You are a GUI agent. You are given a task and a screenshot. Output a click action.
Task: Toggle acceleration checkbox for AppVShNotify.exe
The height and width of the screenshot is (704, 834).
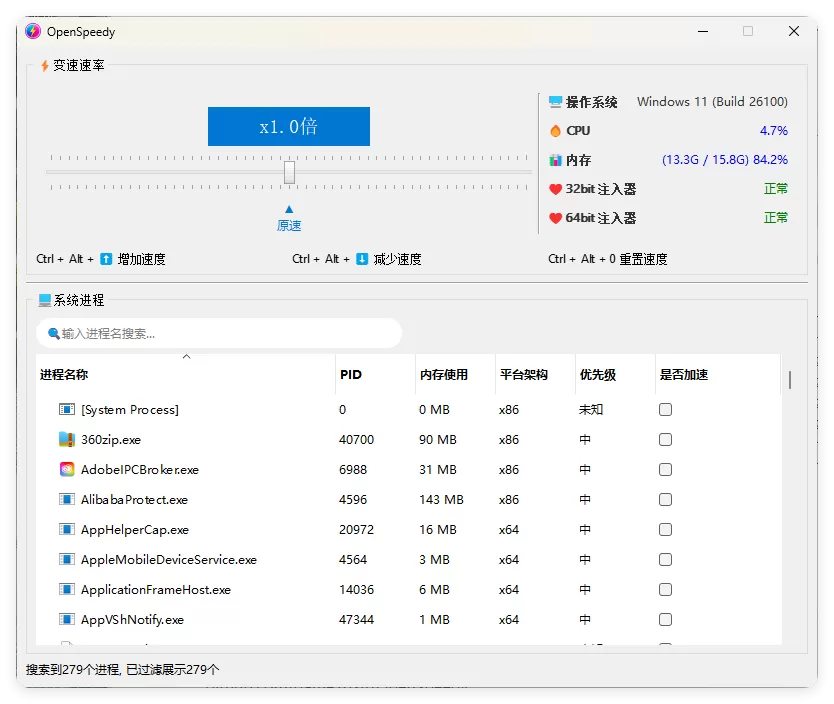click(665, 619)
